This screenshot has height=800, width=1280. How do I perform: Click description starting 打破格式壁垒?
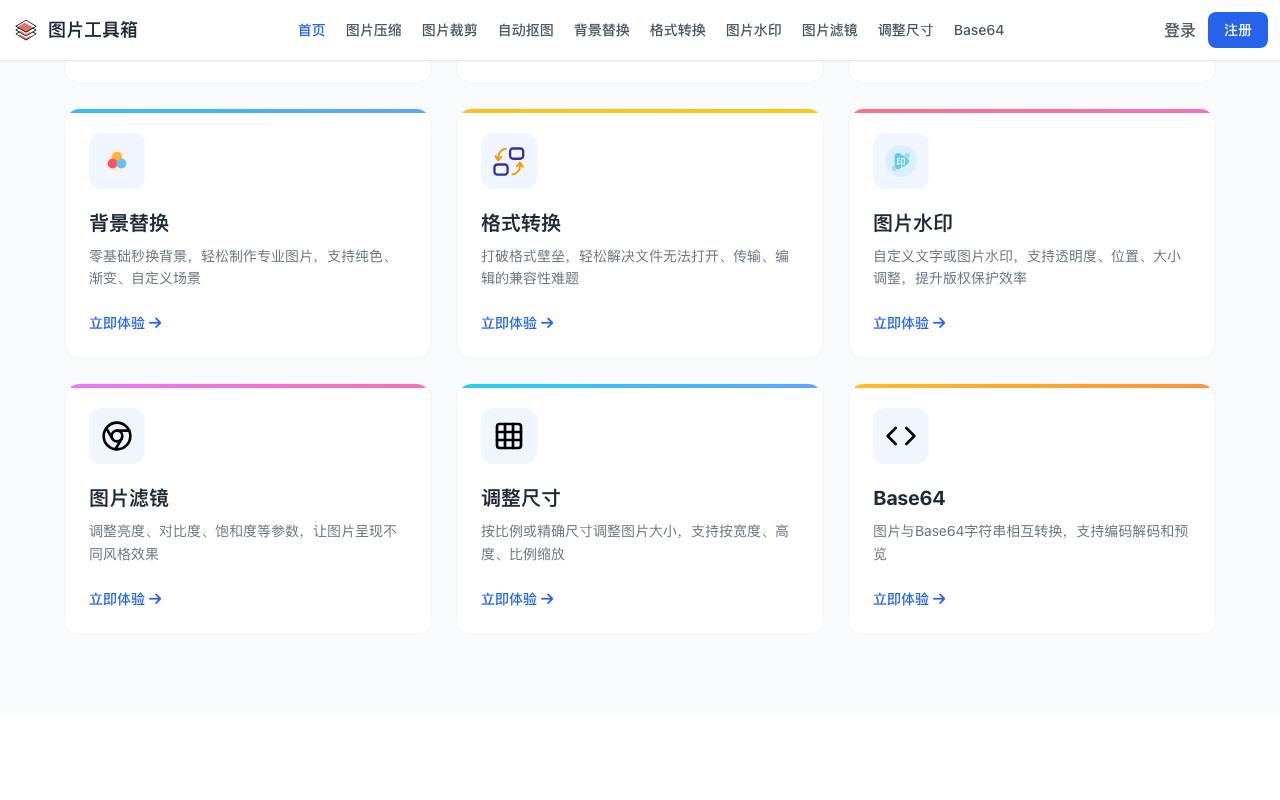coord(635,267)
